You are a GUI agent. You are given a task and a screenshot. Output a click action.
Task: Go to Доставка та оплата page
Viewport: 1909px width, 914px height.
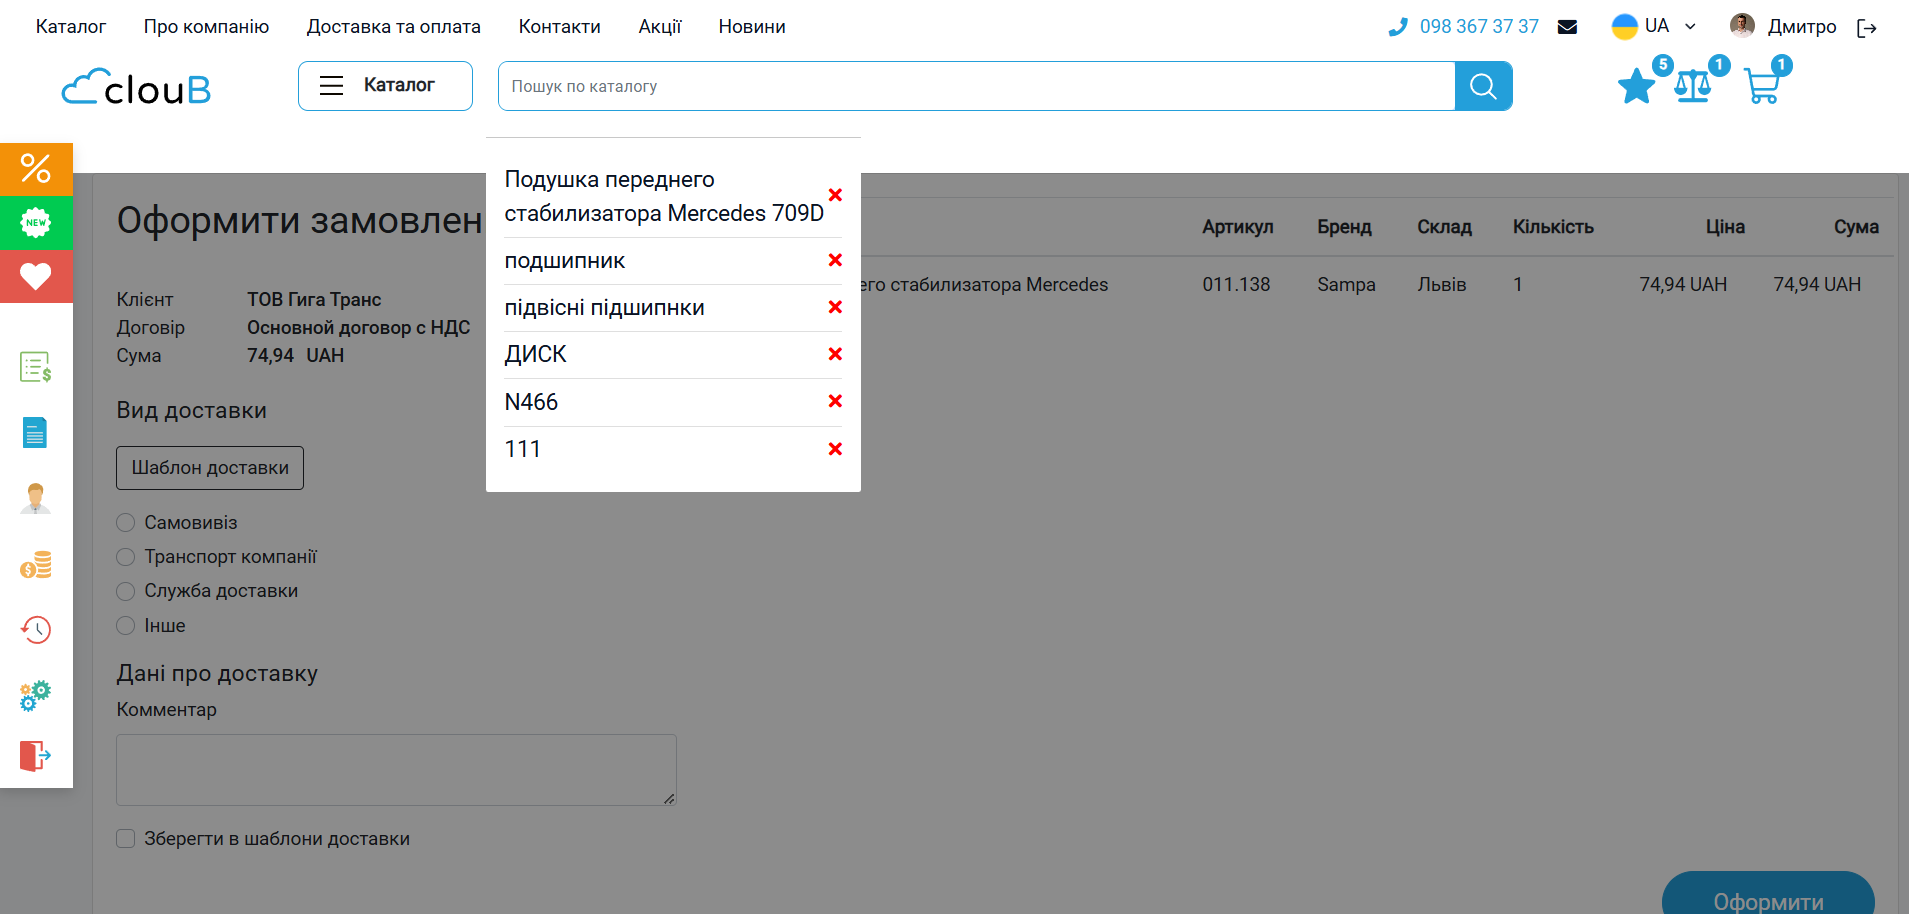point(393,27)
